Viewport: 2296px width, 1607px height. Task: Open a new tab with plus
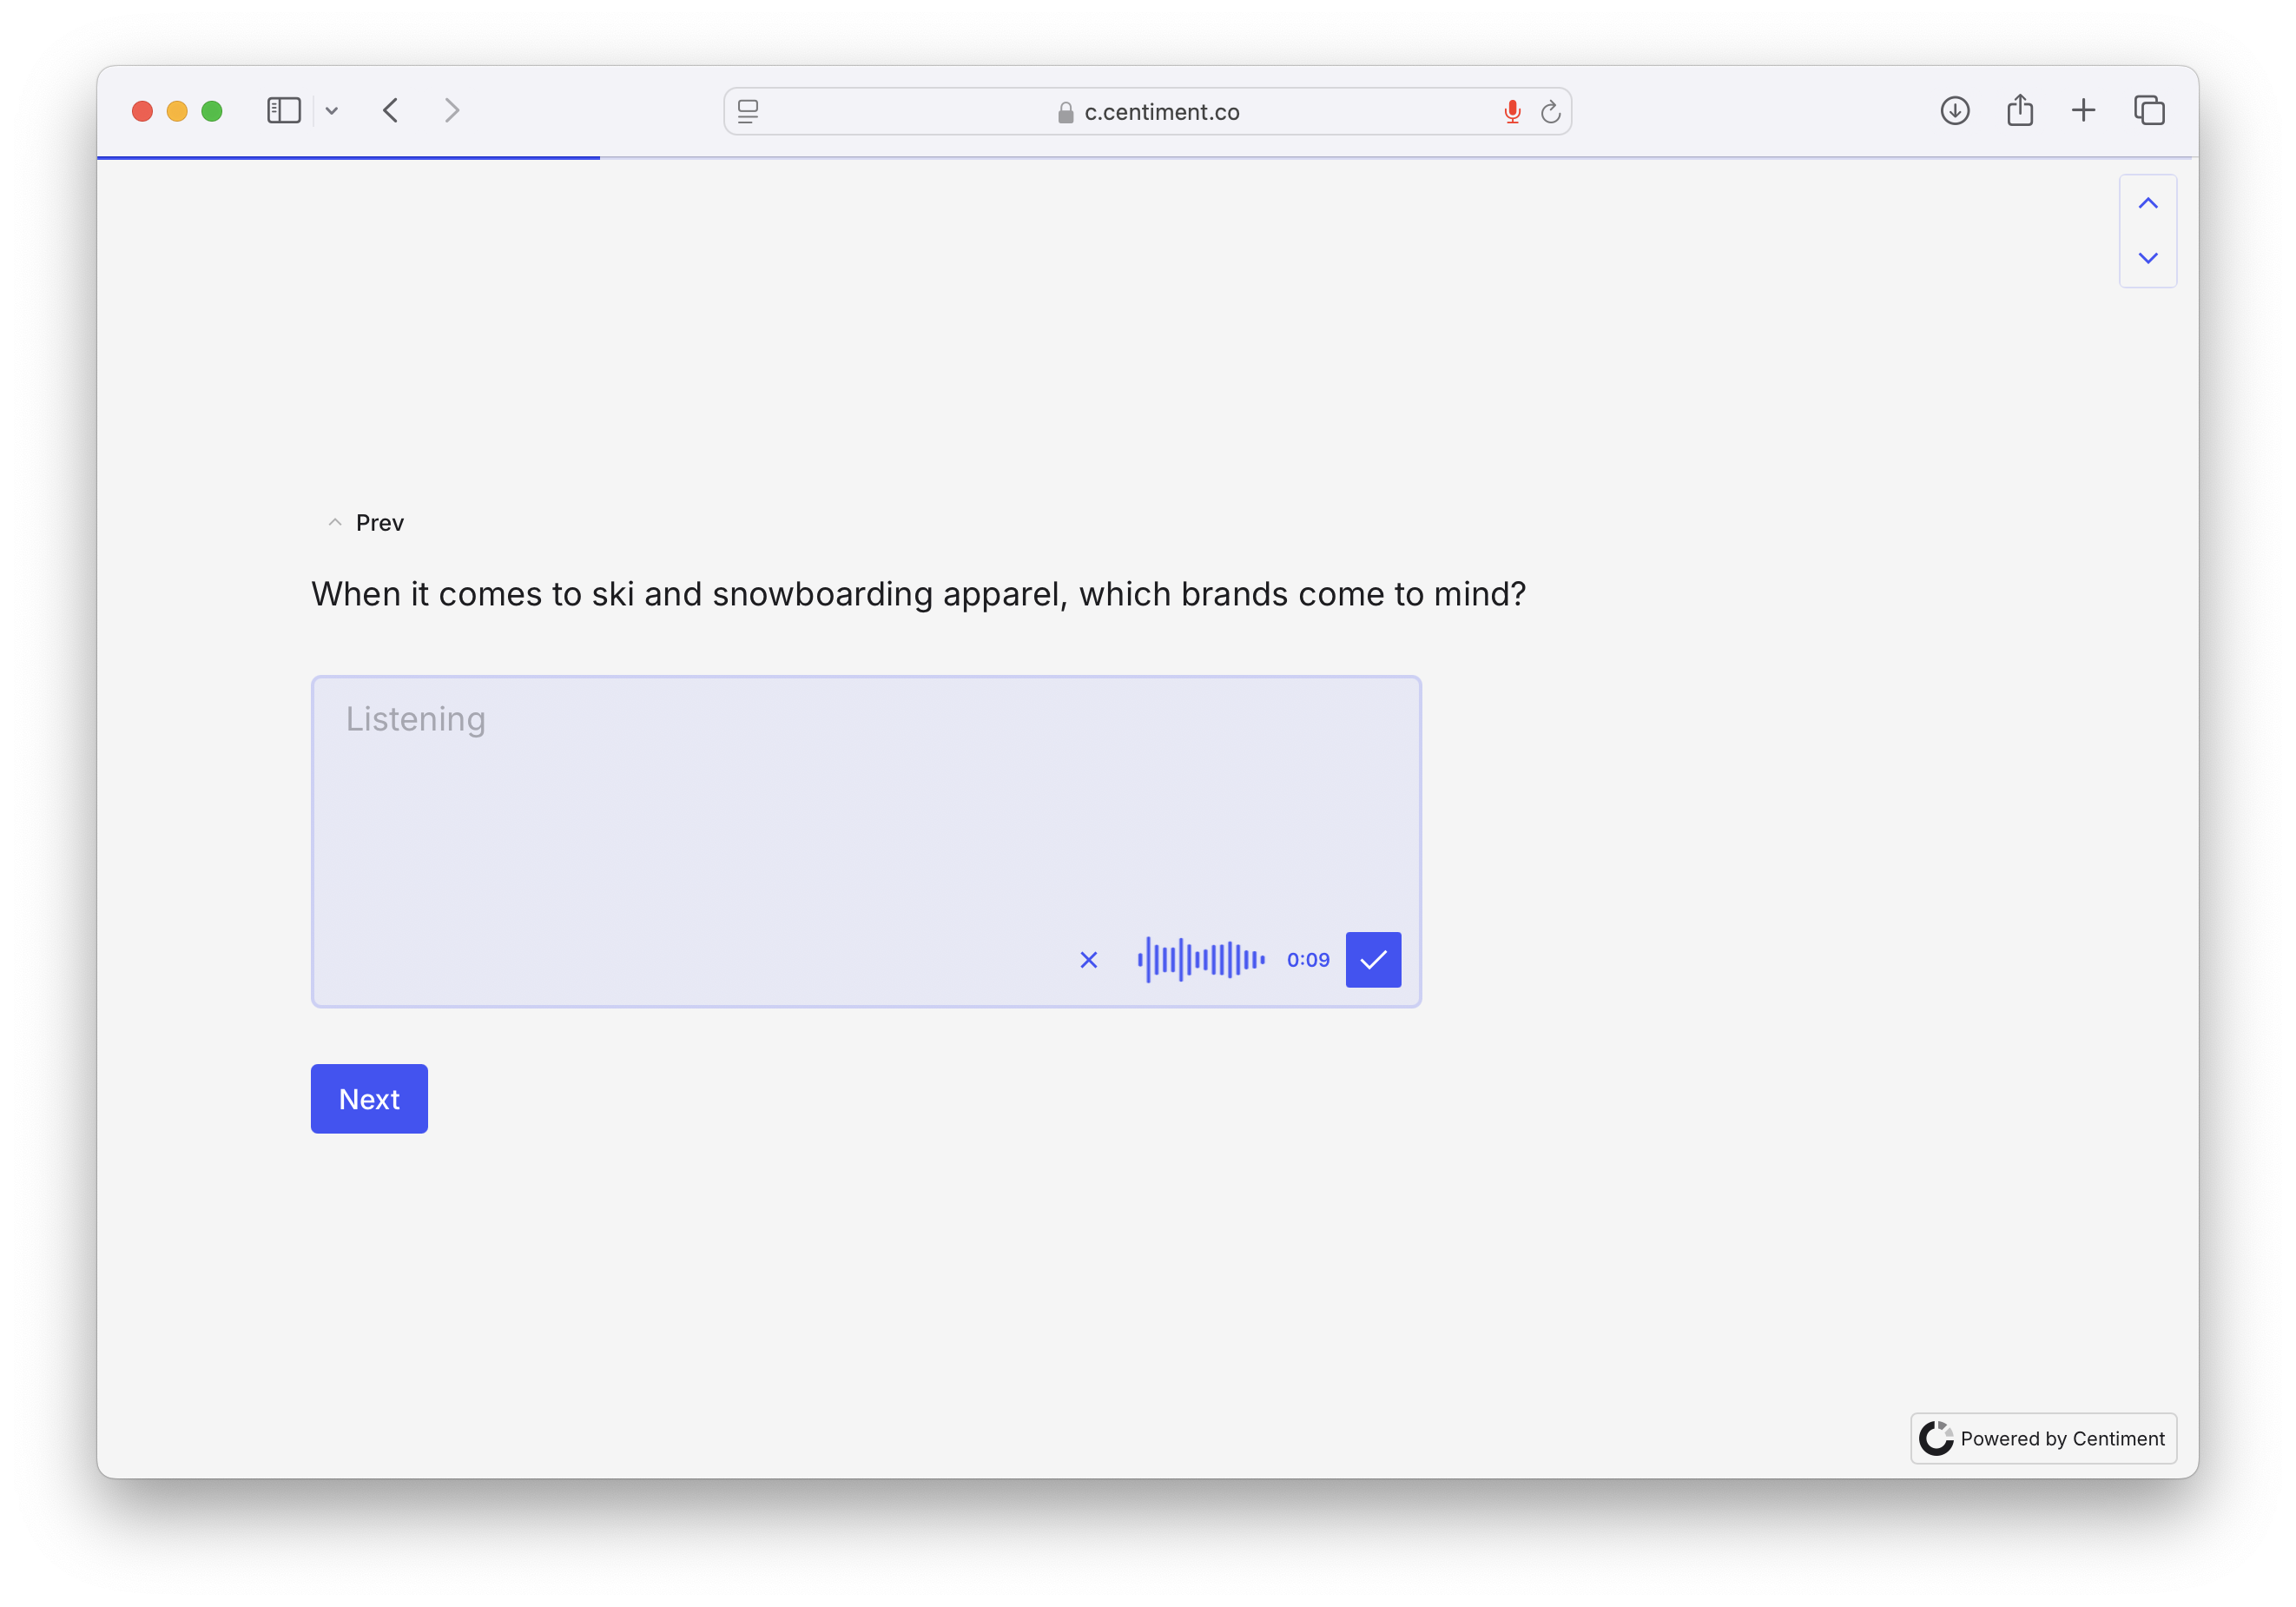(2083, 110)
